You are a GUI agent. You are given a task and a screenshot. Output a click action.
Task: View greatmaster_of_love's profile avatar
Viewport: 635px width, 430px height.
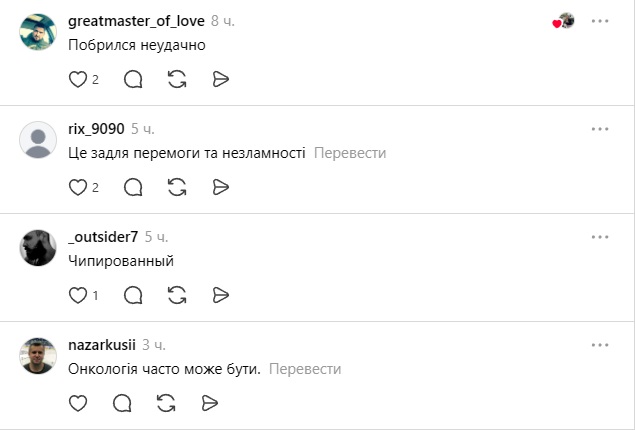click(38, 33)
